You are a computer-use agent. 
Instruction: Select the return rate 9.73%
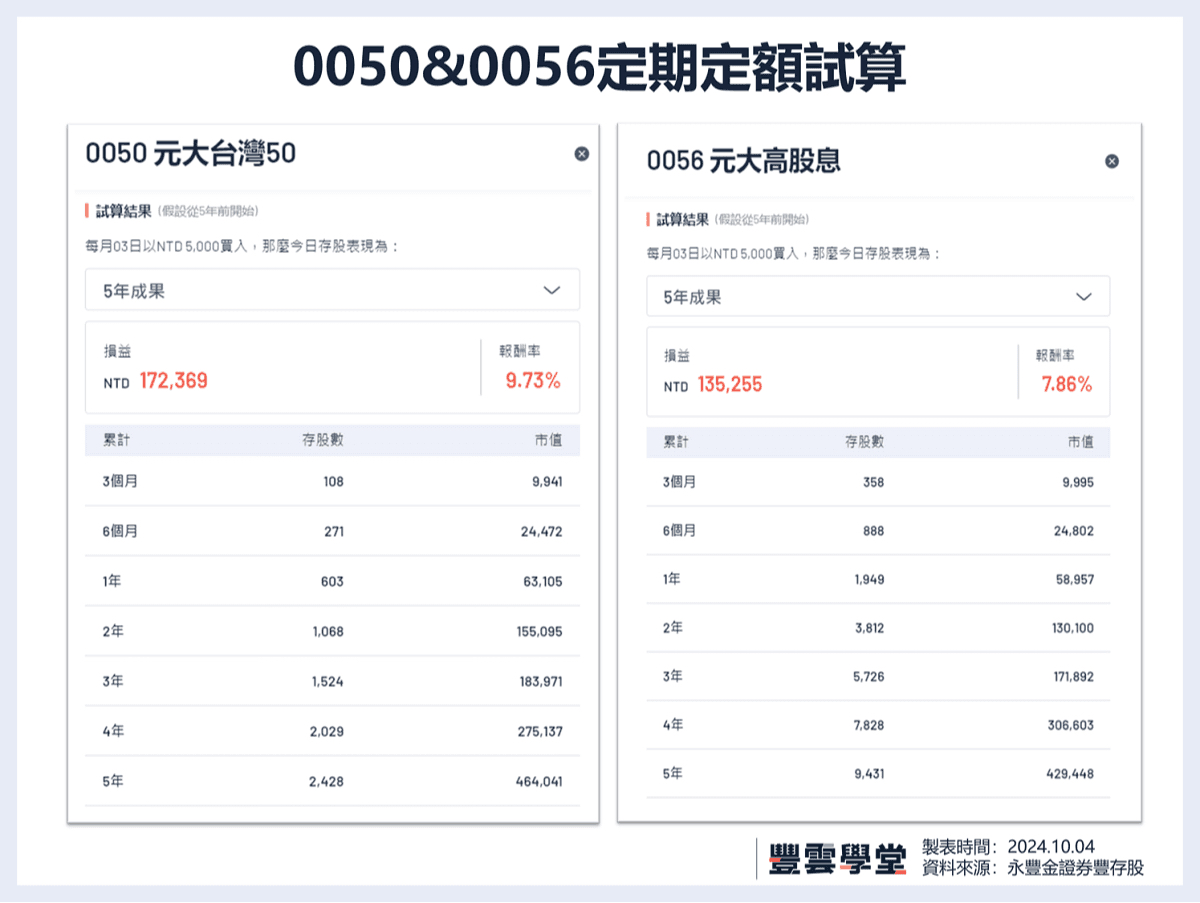tap(533, 381)
